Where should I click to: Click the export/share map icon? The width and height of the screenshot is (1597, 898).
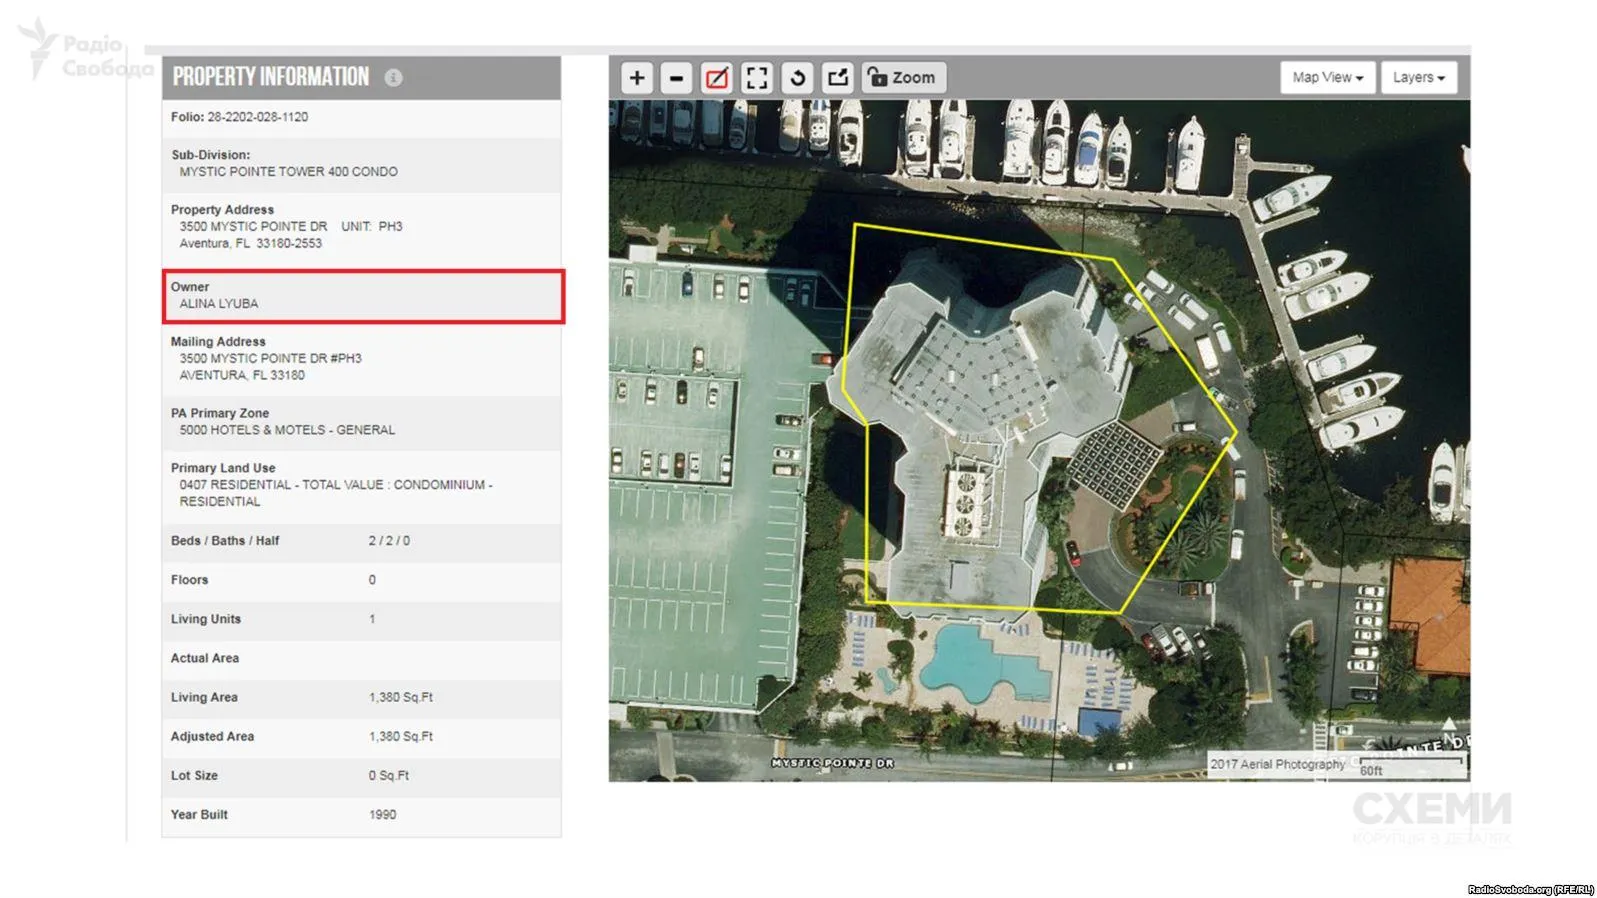[837, 78]
